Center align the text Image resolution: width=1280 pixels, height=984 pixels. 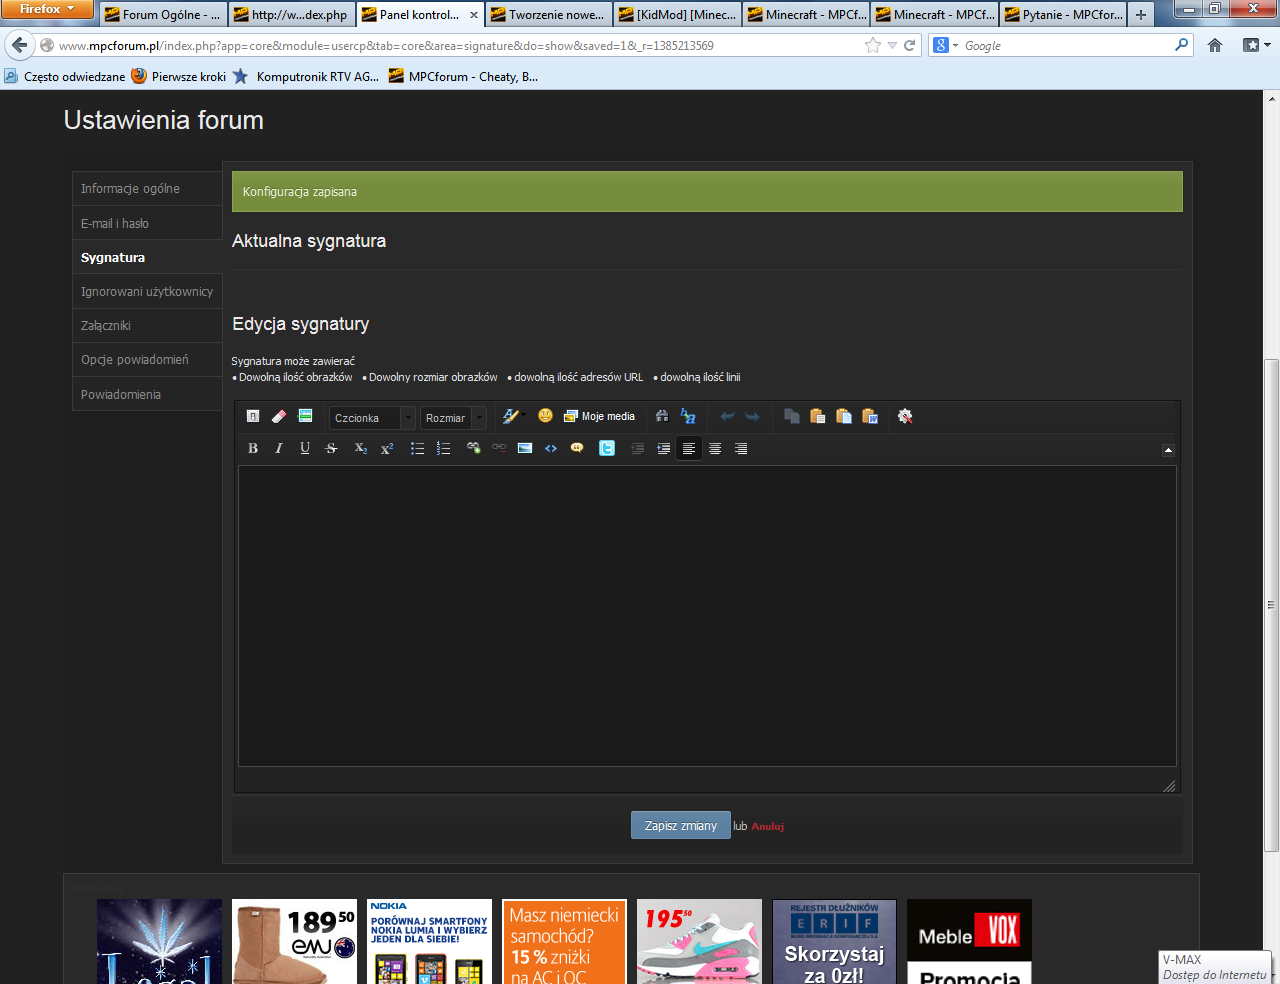[x=715, y=449]
